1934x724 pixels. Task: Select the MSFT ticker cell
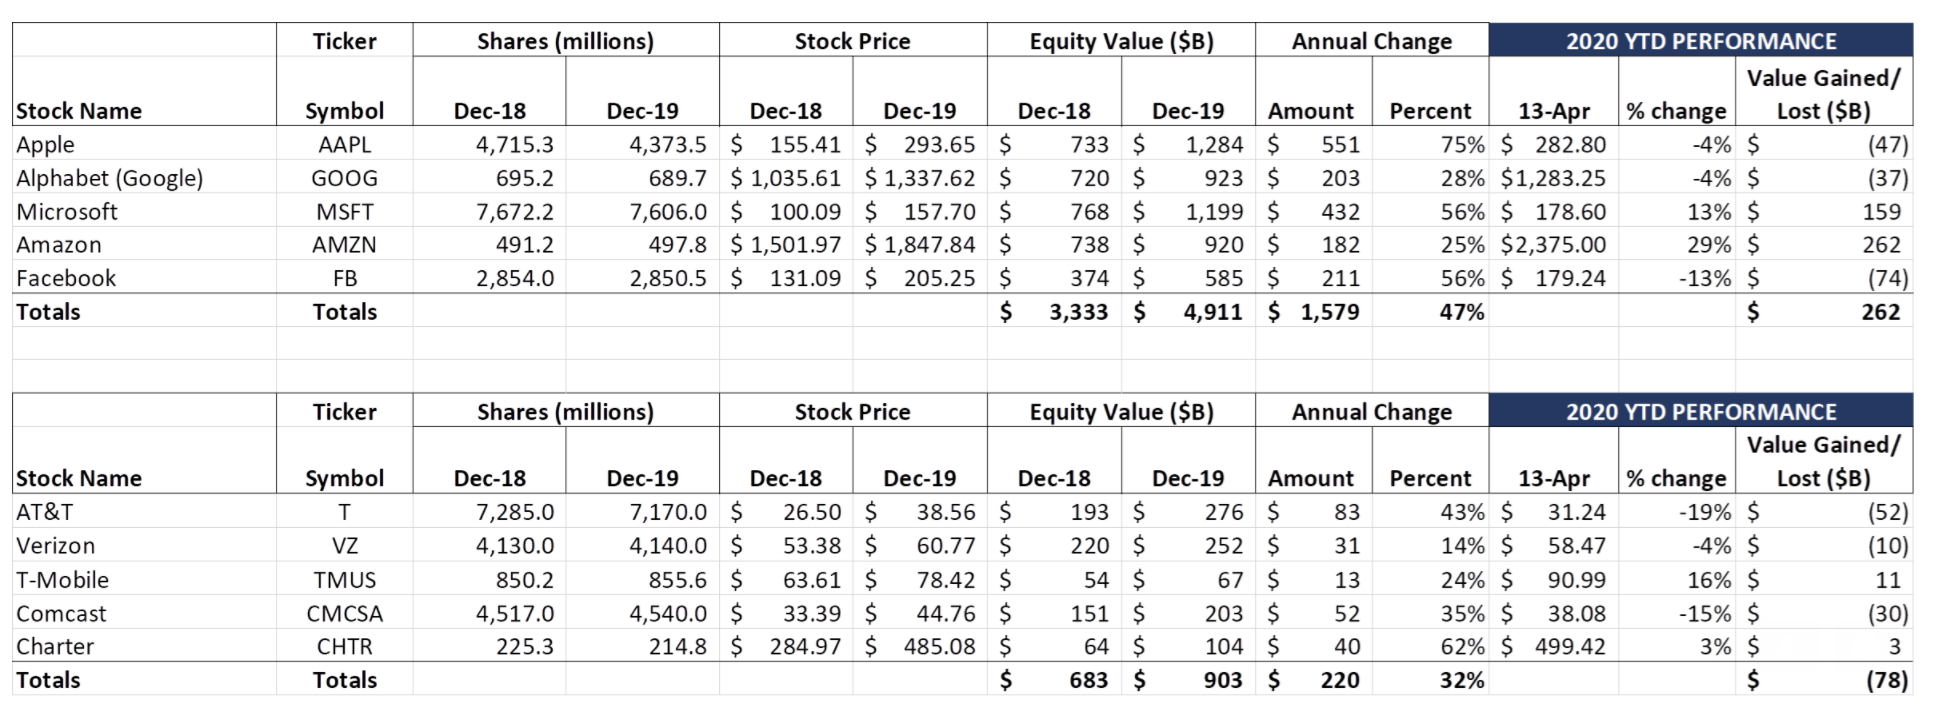point(344,212)
